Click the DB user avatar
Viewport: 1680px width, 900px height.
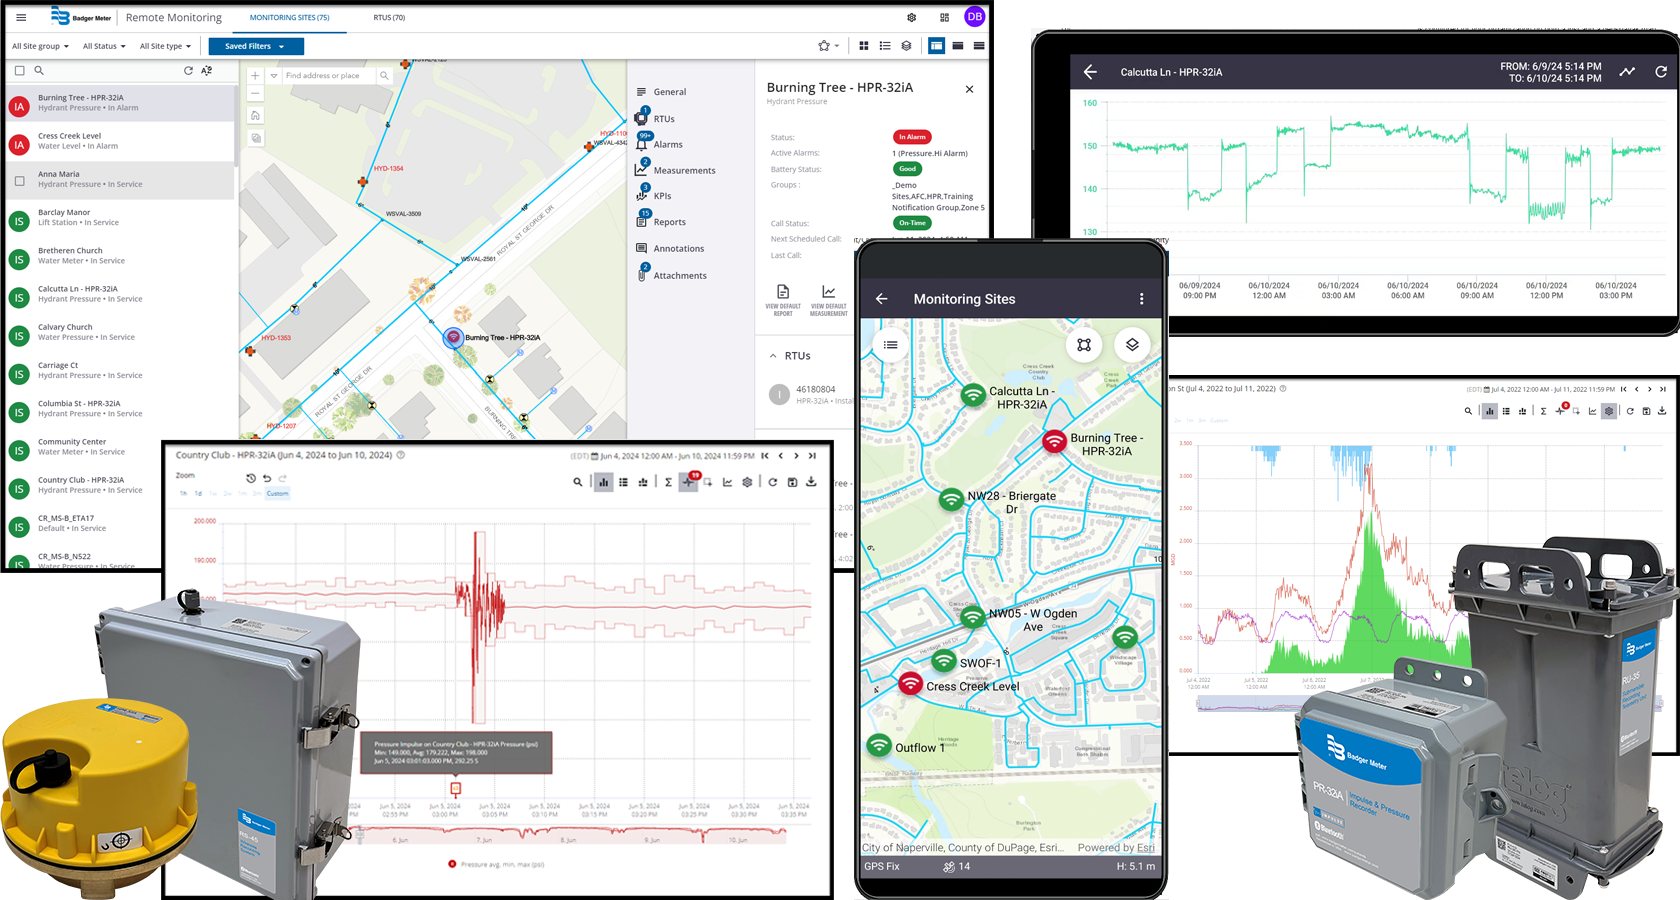pos(974,16)
